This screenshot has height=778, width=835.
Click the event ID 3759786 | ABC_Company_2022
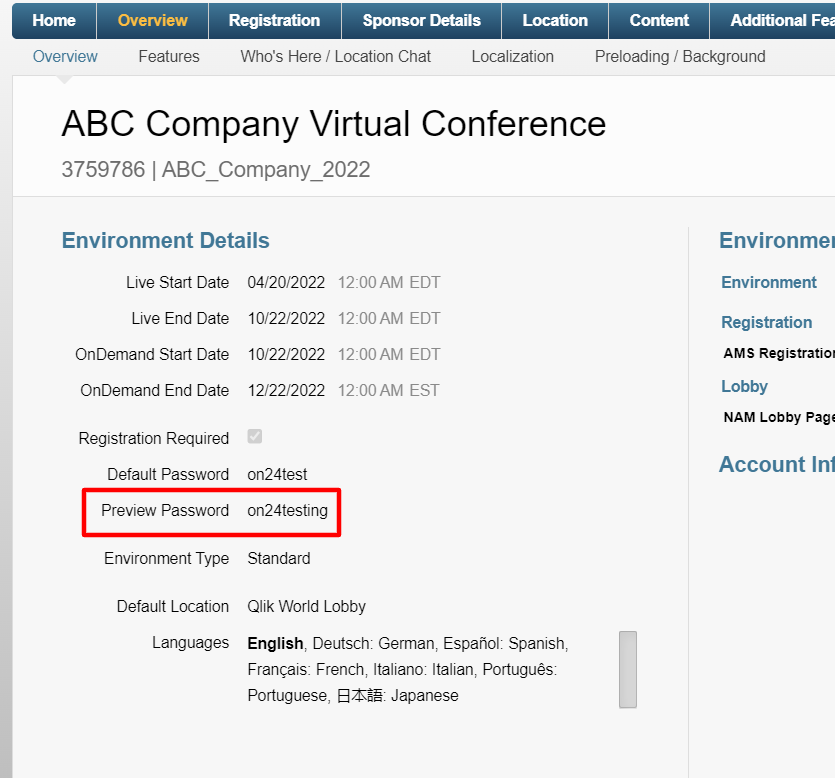(x=216, y=170)
